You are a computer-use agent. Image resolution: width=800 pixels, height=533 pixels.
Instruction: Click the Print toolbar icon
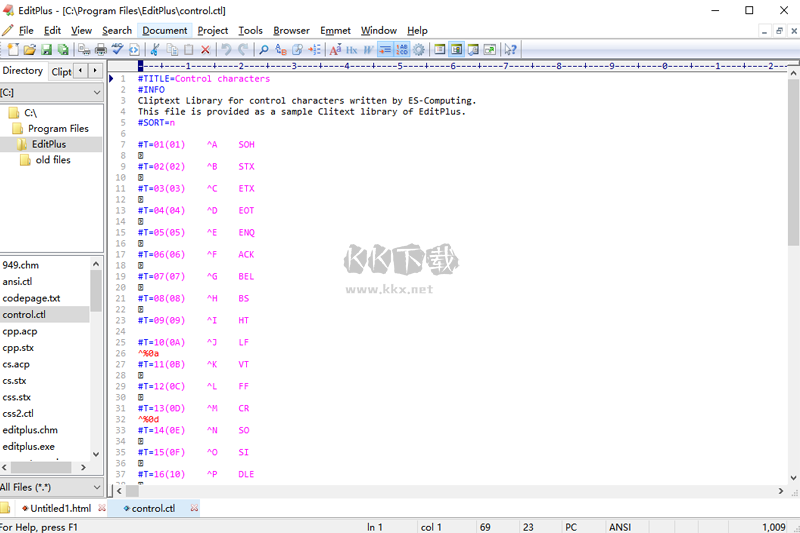pyautogui.click(x=101, y=49)
